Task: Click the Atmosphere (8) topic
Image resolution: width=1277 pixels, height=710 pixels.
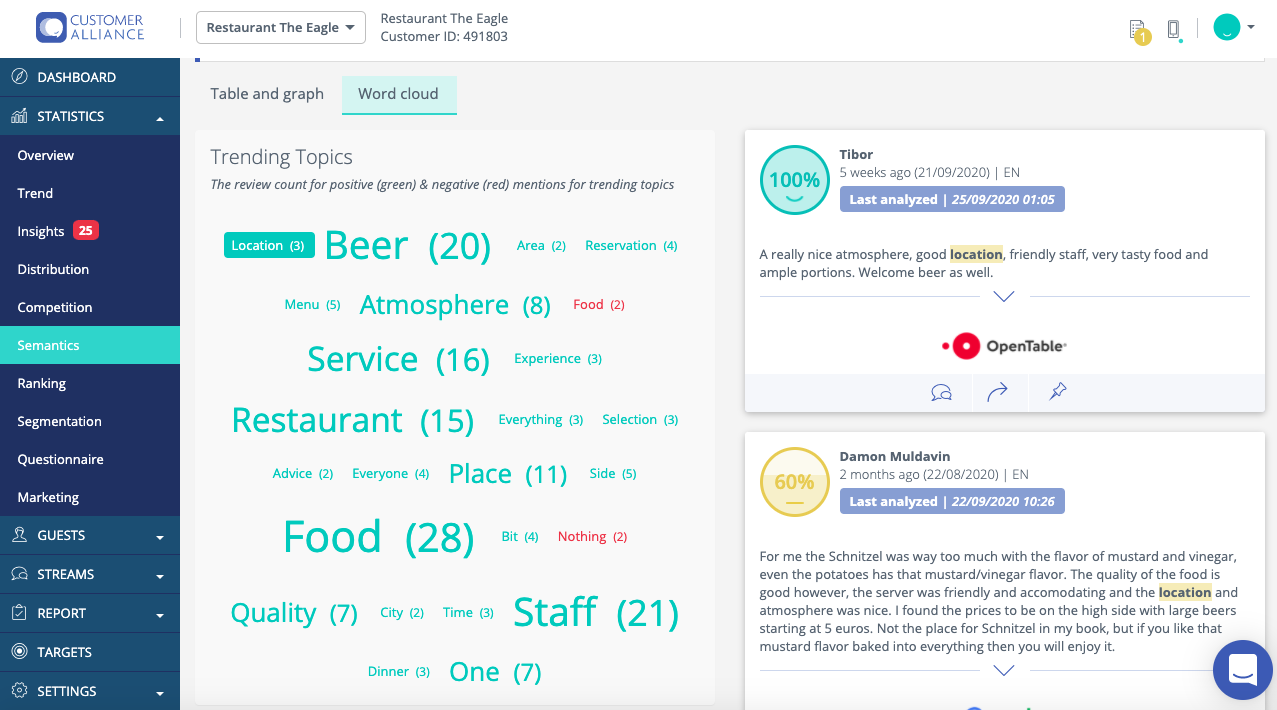Action: pos(455,305)
